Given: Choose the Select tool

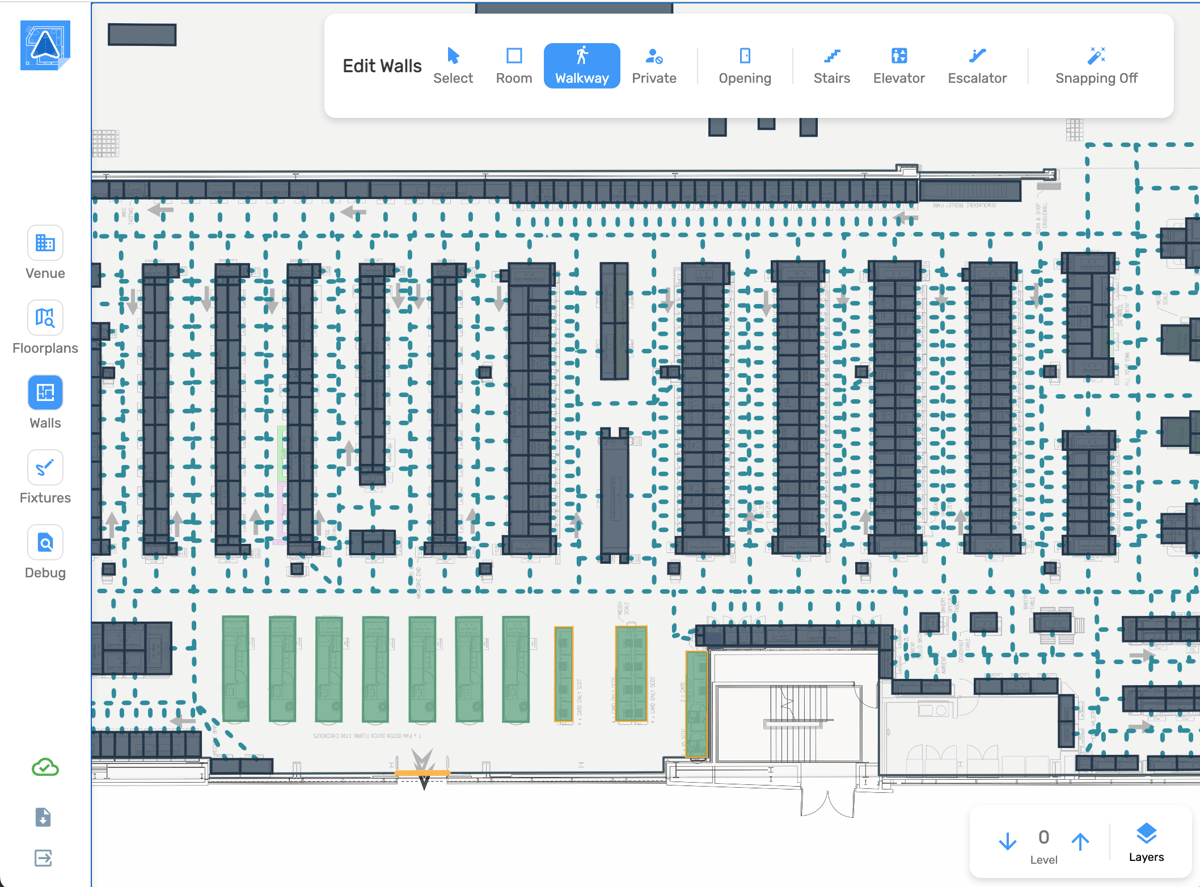Looking at the screenshot, I should click(x=453, y=66).
